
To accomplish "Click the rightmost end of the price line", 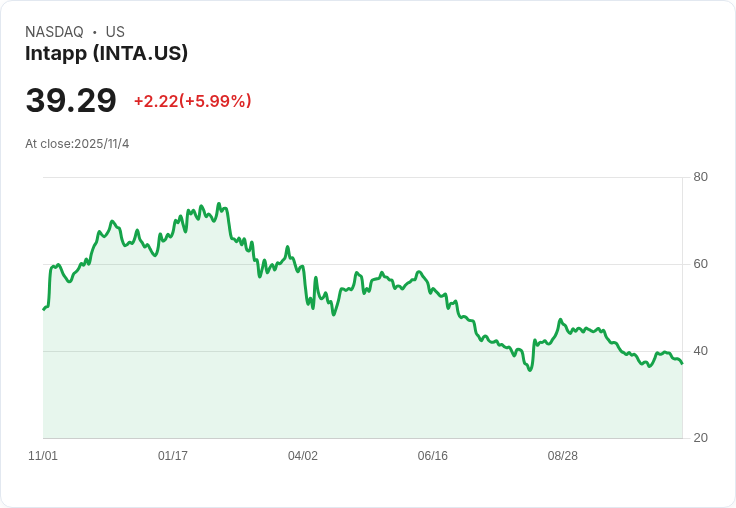I will (682, 363).
